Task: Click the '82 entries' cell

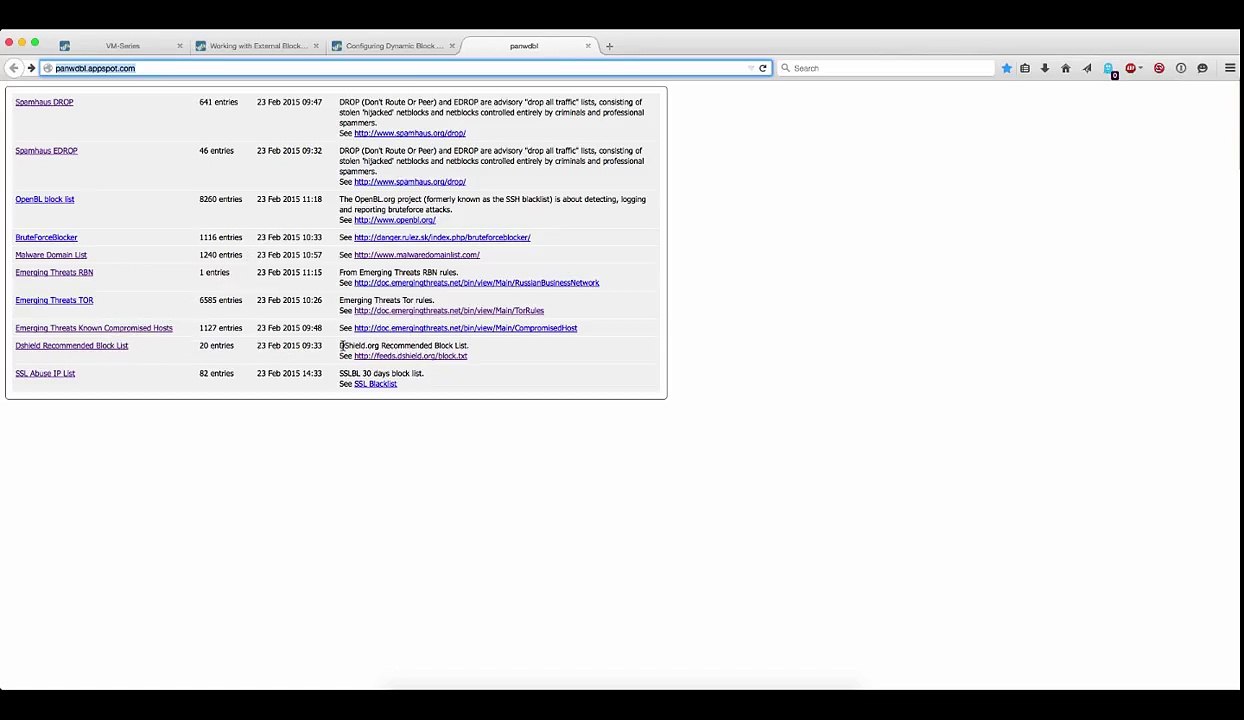Action: point(216,374)
